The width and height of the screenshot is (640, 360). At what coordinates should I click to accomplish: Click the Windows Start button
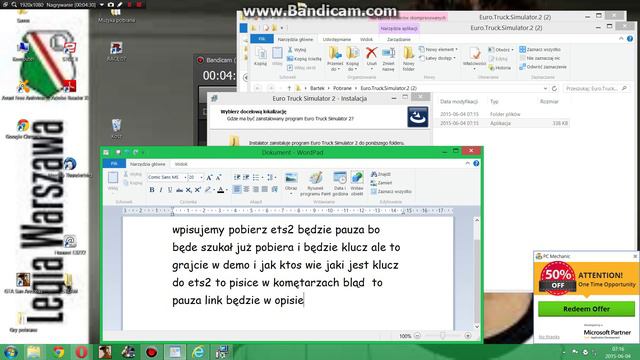coord(11,352)
